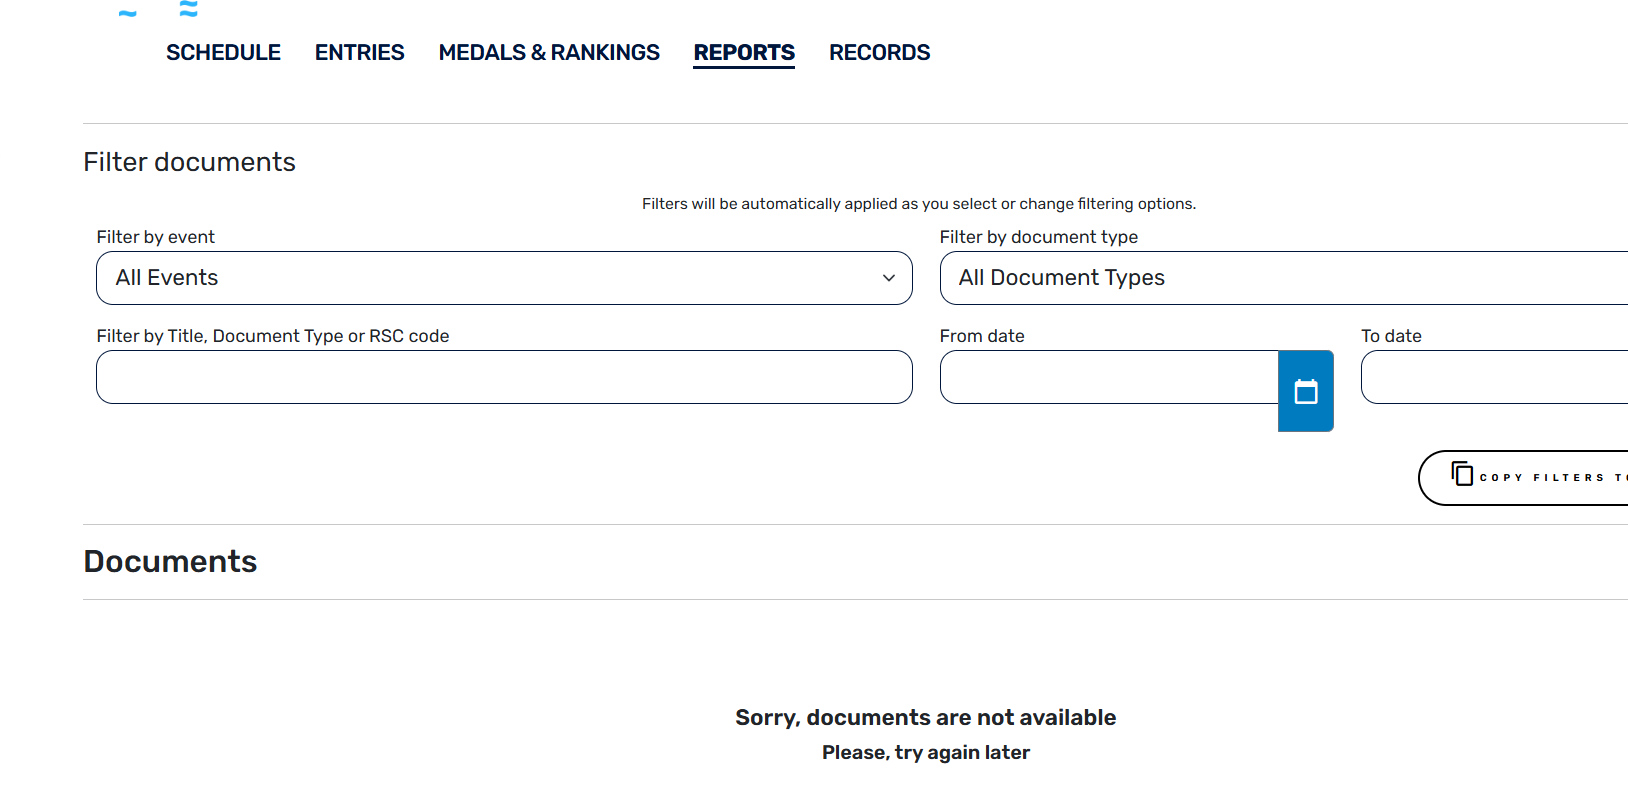Open the calendar picker for From date
The height and width of the screenshot is (811, 1628).
[1305, 391]
